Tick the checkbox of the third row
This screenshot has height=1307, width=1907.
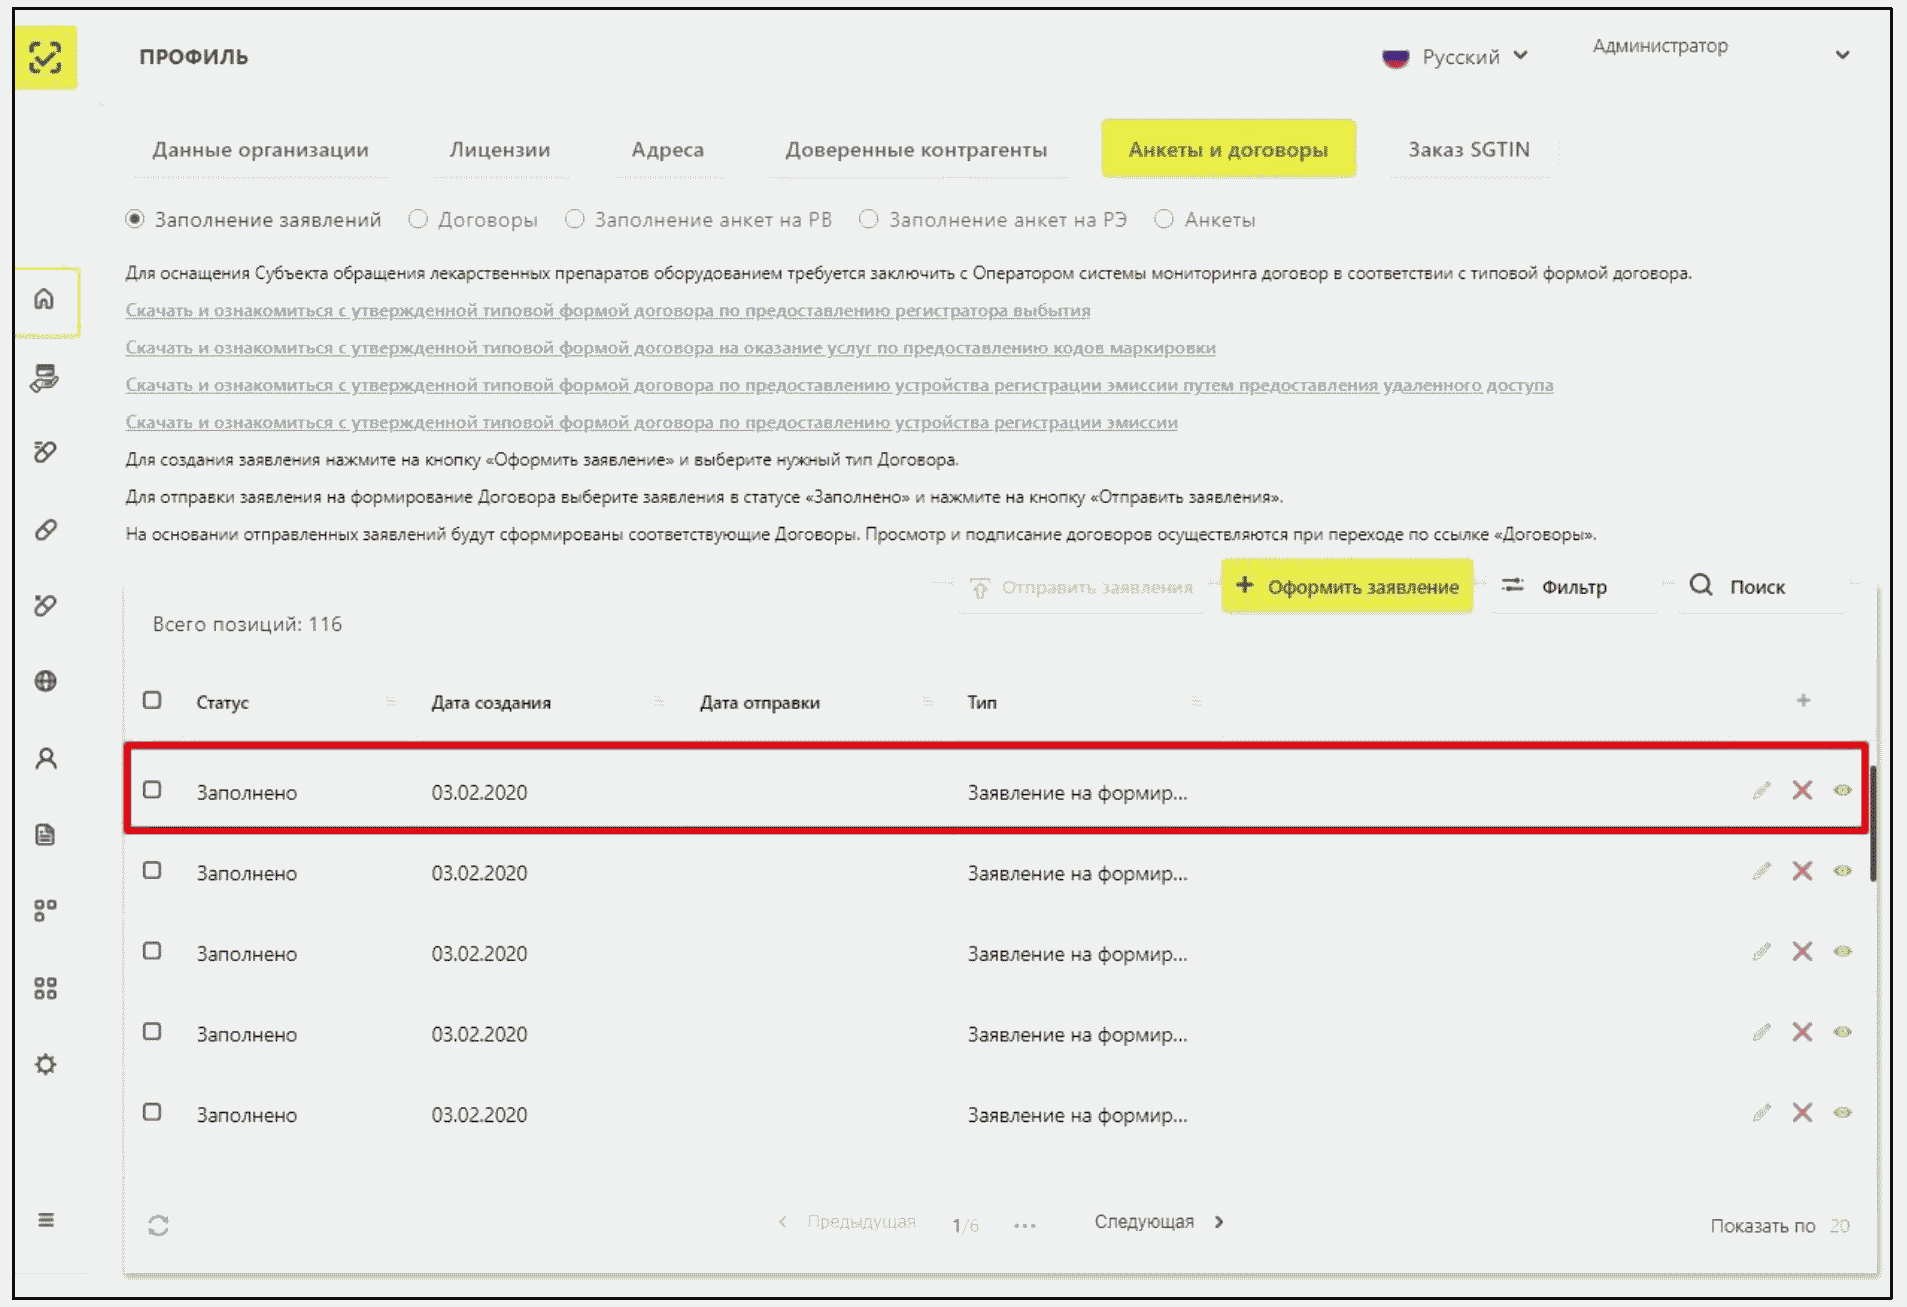tap(152, 951)
